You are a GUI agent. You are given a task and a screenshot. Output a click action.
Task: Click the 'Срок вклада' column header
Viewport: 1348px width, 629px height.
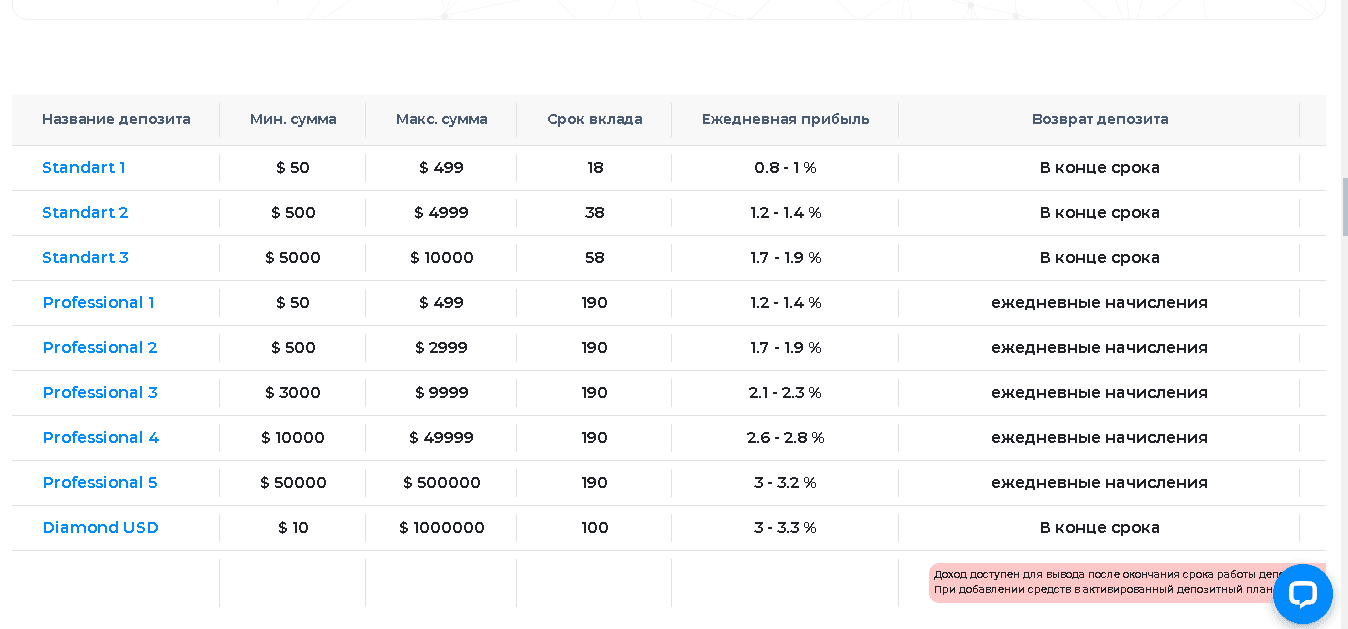pos(595,120)
